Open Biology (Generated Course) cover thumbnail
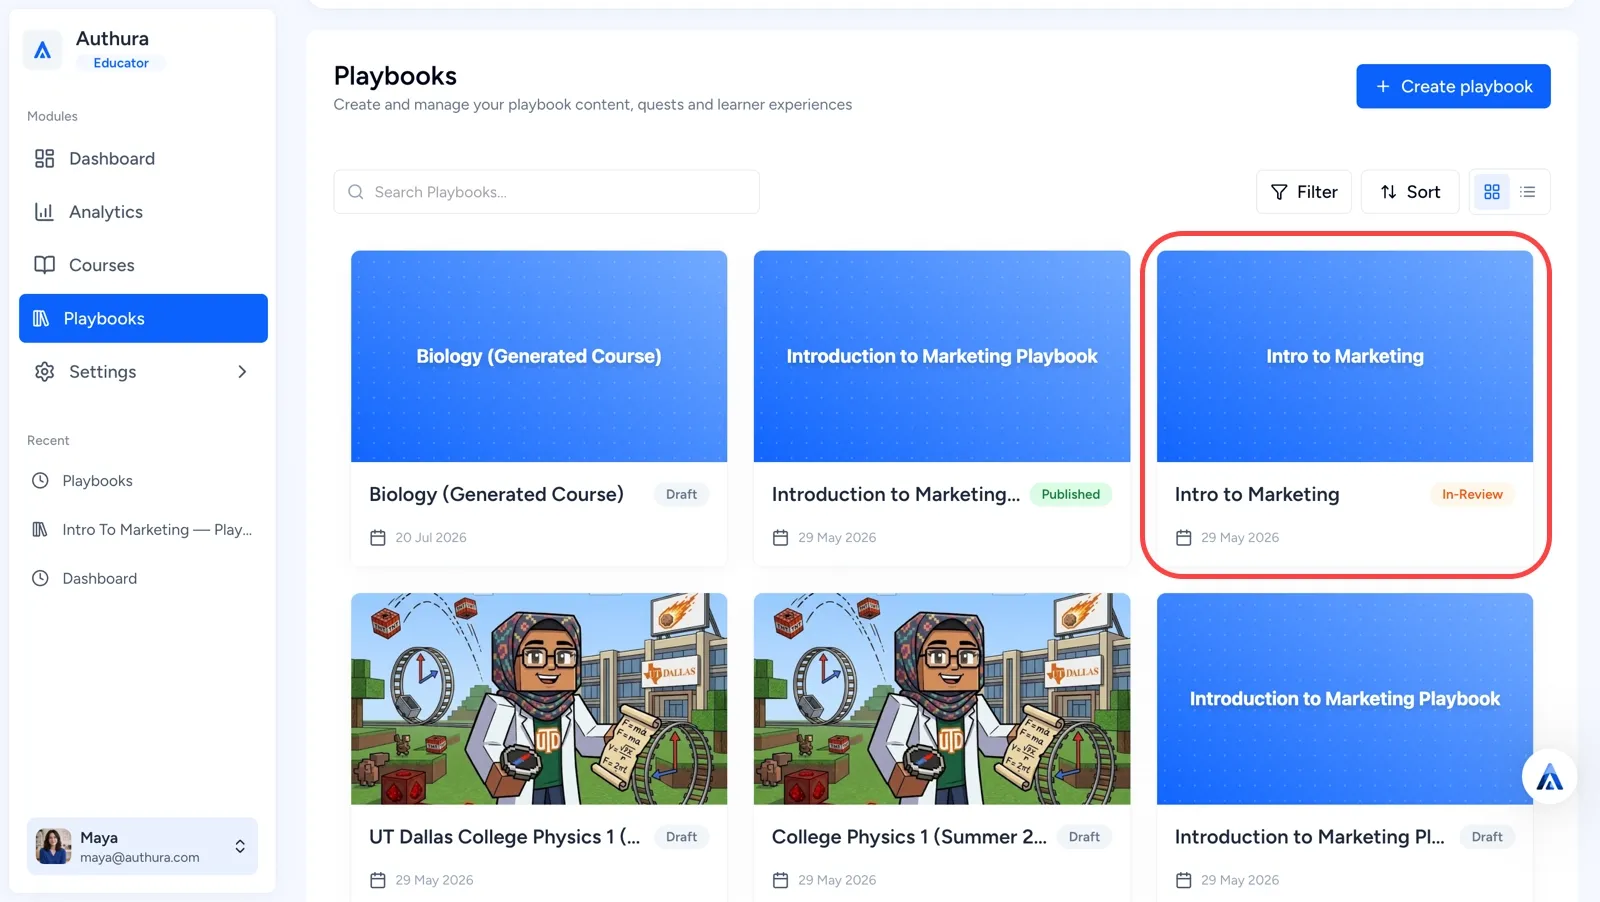 tap(539, 356)
